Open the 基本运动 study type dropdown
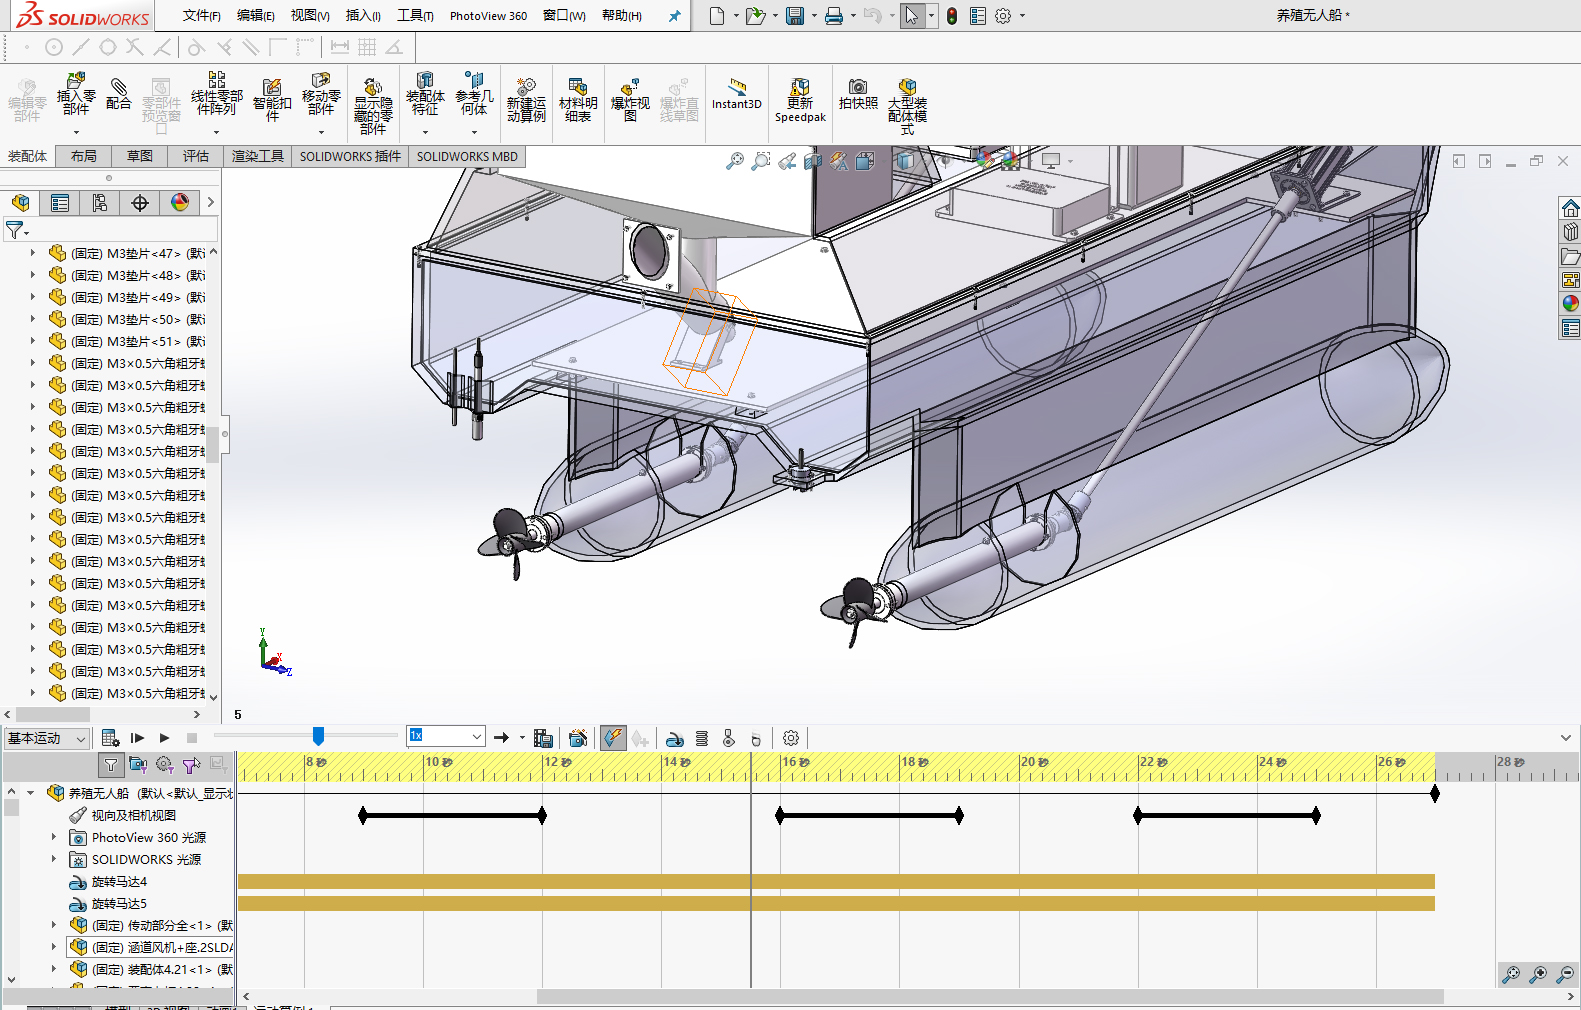Viewport: 1581px width, 1010px height. point(46,738)
